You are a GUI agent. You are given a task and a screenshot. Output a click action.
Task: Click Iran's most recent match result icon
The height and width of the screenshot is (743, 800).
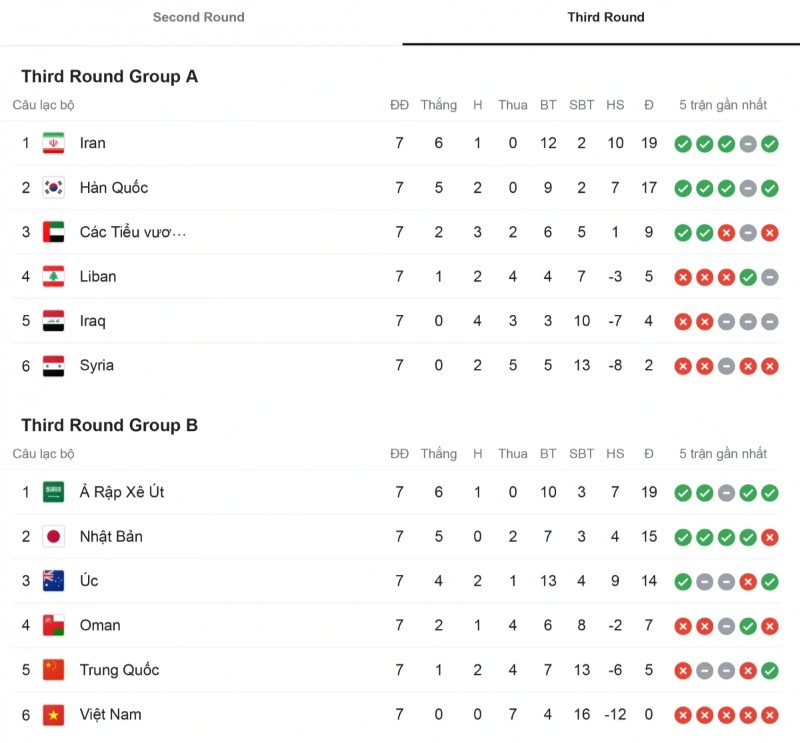pyautogui.click(x=770, y=144)
